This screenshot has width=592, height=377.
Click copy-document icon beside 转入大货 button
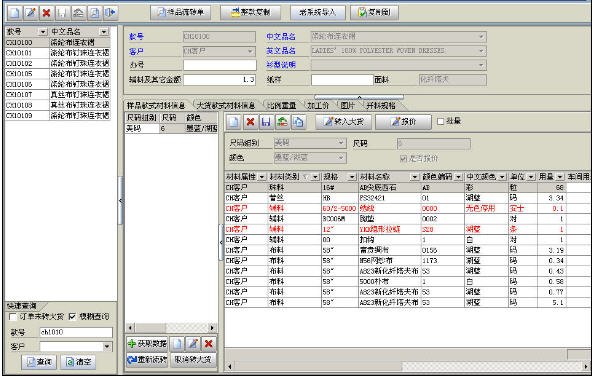point(298,122)
